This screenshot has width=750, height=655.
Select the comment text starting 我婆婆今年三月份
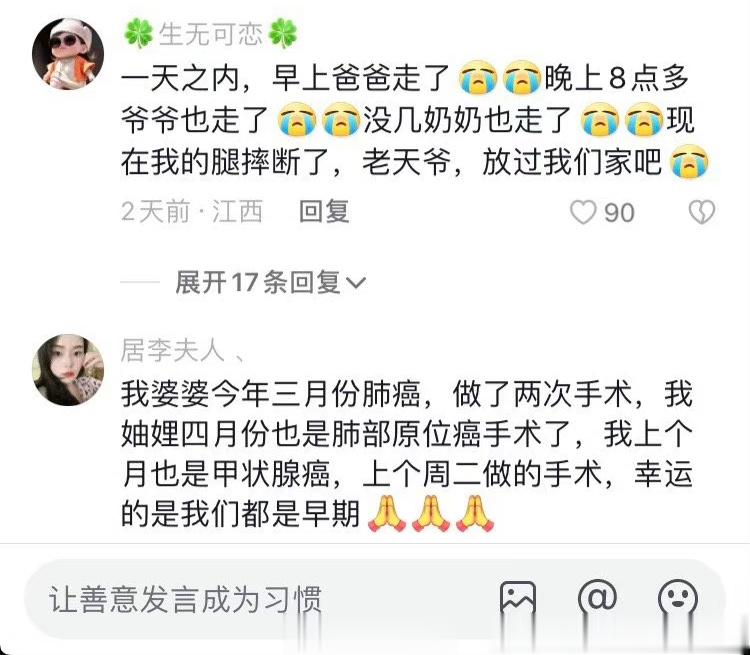click(407, 455)
